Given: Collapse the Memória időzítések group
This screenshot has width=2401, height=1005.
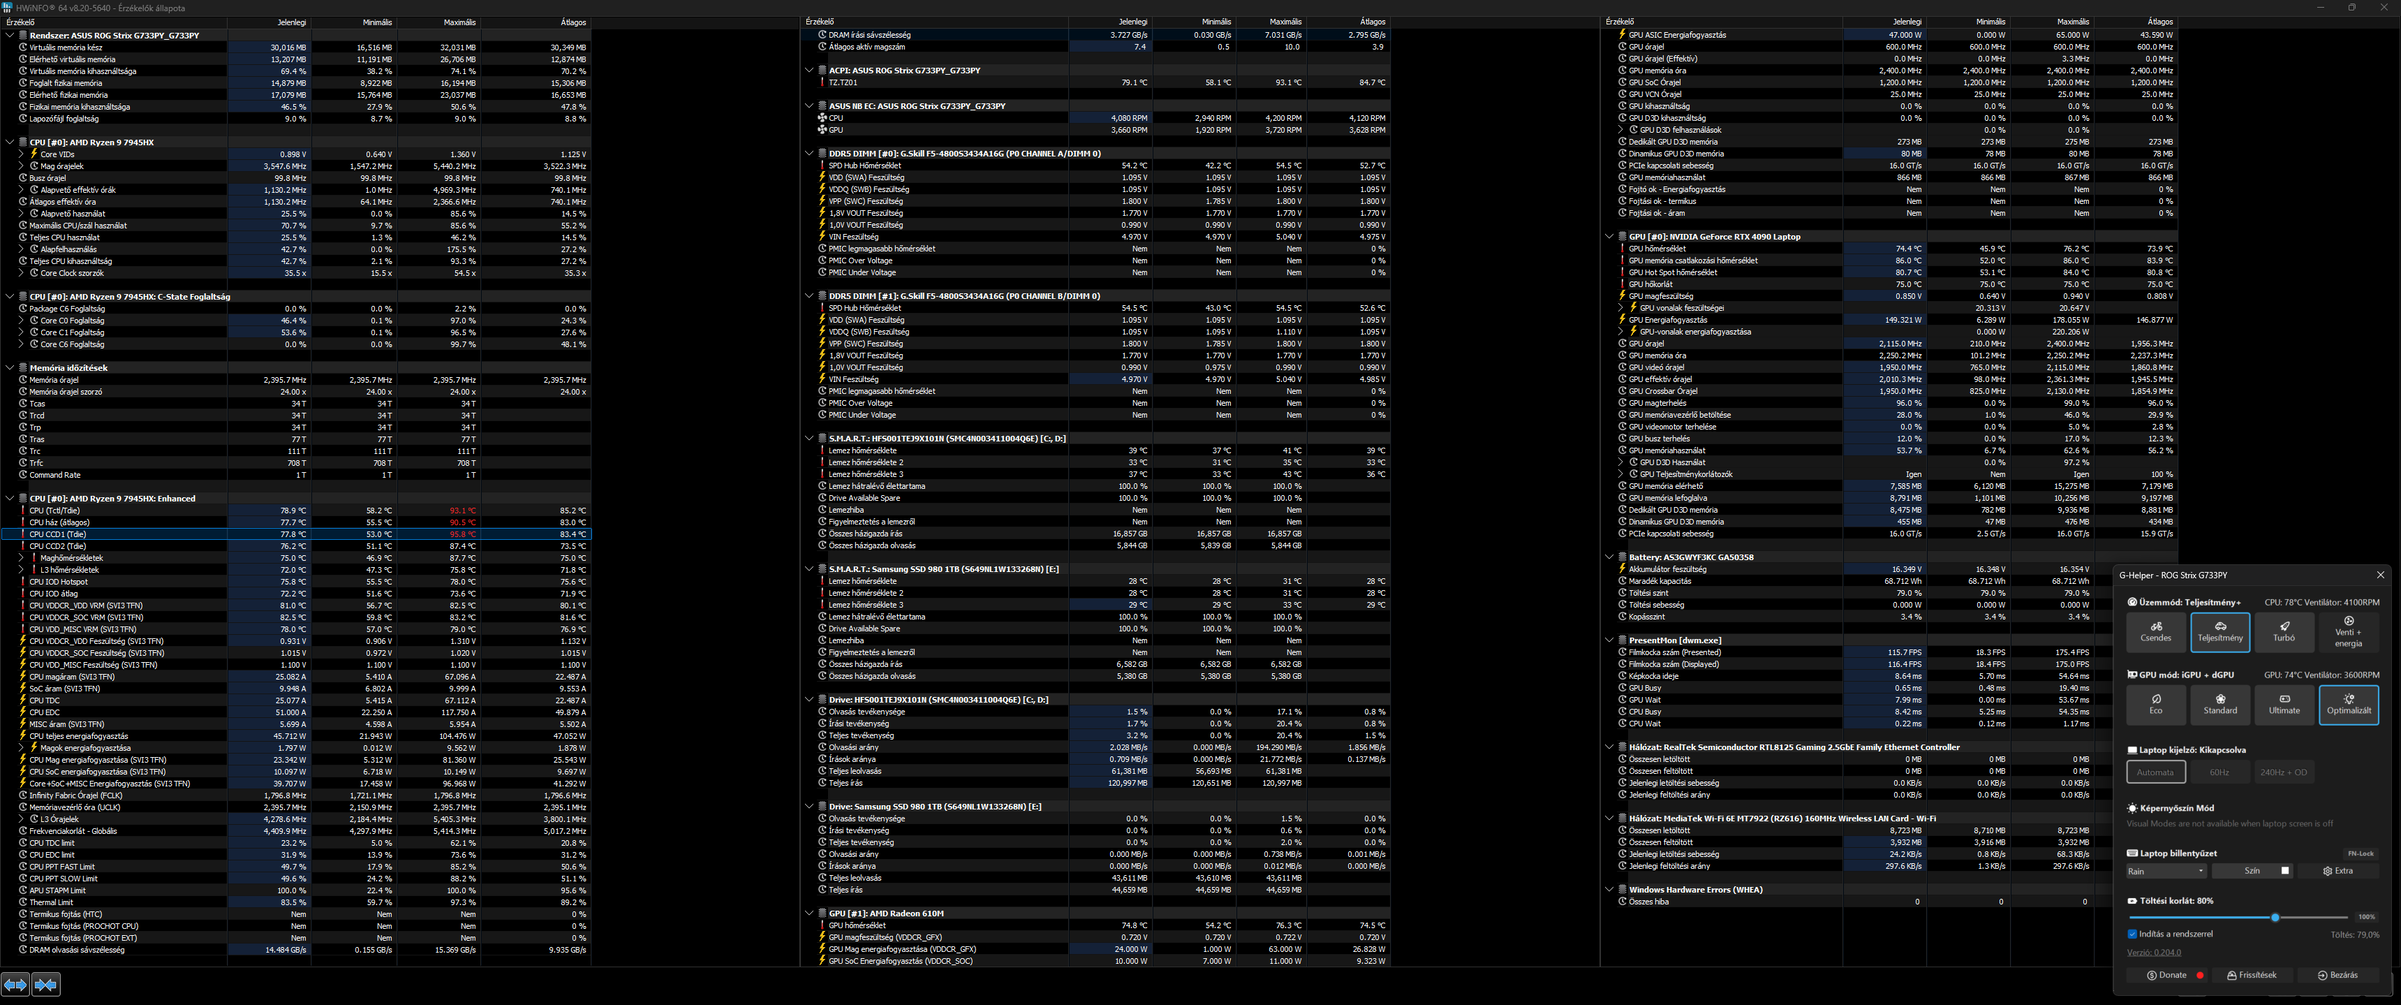Looking at the screenshot, I should (x=10, y=368).
